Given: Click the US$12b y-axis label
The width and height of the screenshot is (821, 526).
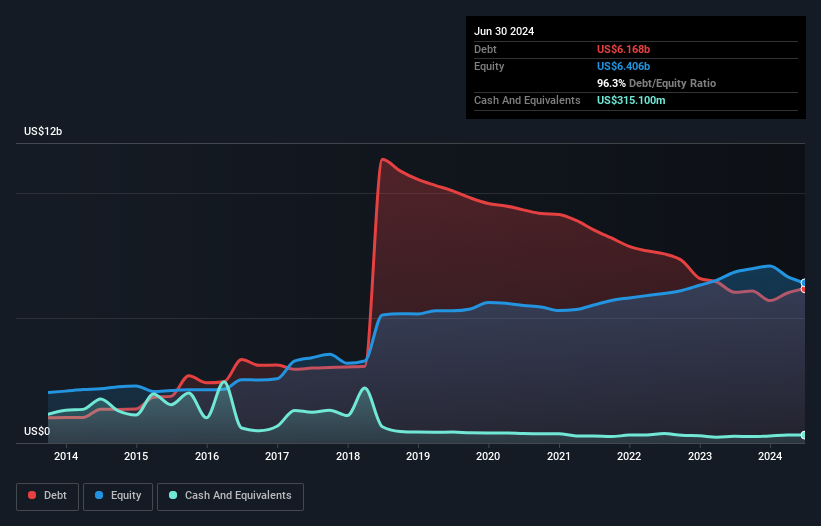Looking at the screenshot, I should pyautogui.click(x=43, y=131).
